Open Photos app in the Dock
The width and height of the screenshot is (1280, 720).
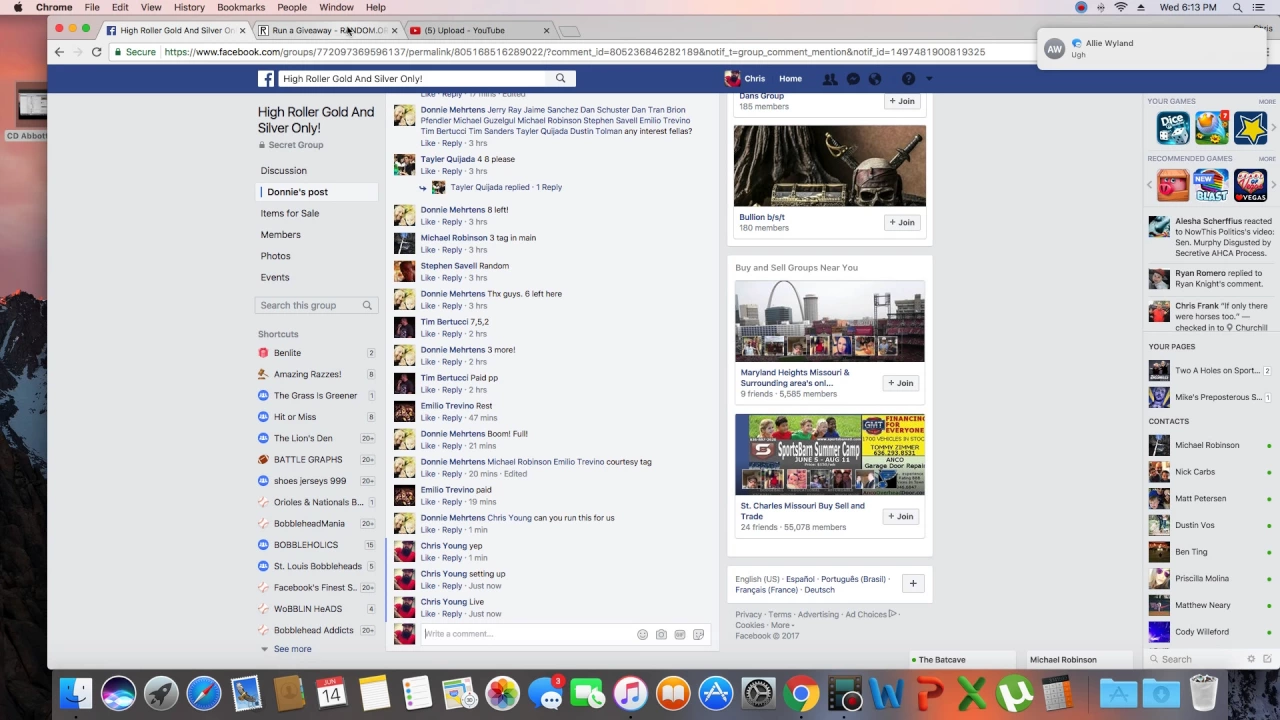point(502,693)
